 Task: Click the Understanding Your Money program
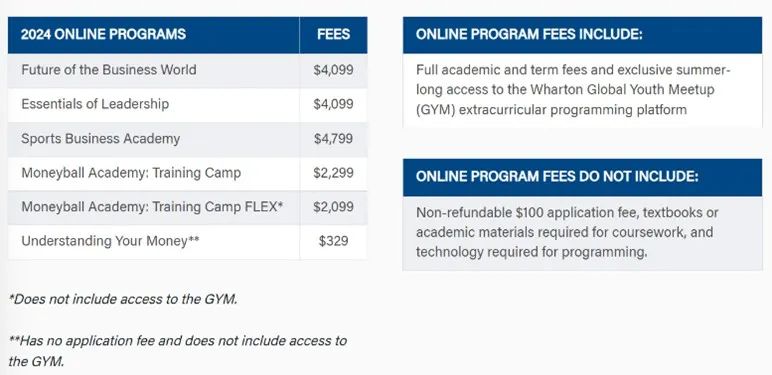click(110, 241)
